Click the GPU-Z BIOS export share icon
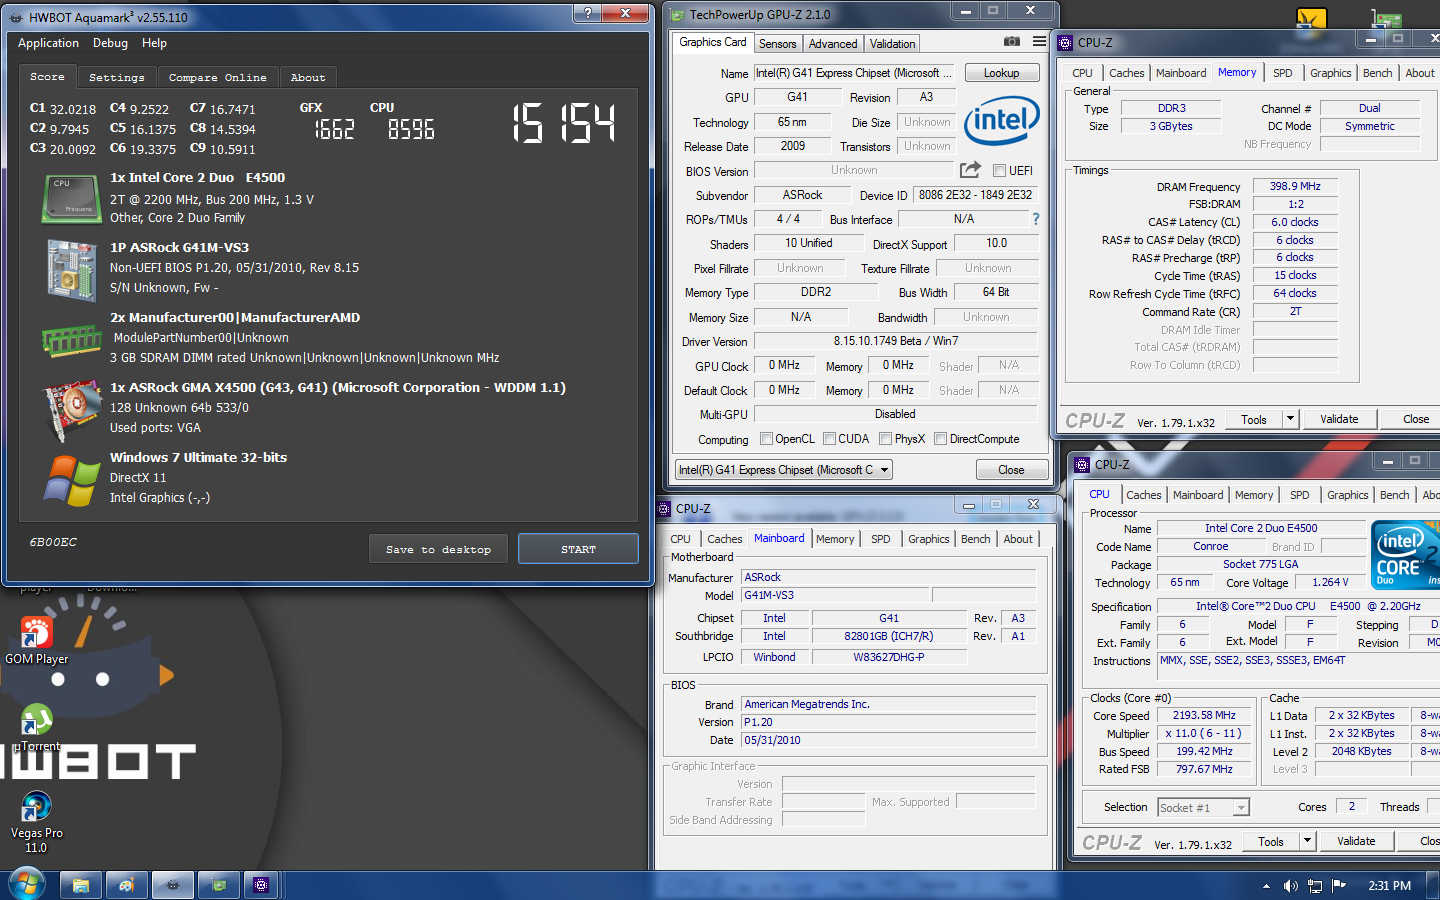Screen dimensions: 1440x900 [x=970, y=170]
